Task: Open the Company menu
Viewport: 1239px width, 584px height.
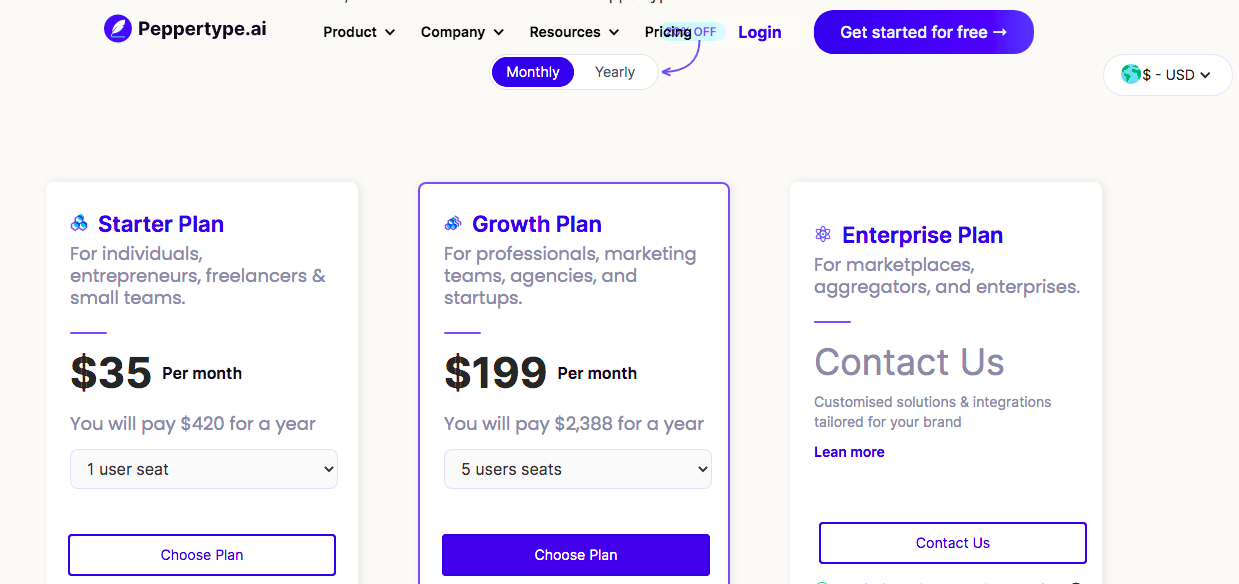Action: 462,32
